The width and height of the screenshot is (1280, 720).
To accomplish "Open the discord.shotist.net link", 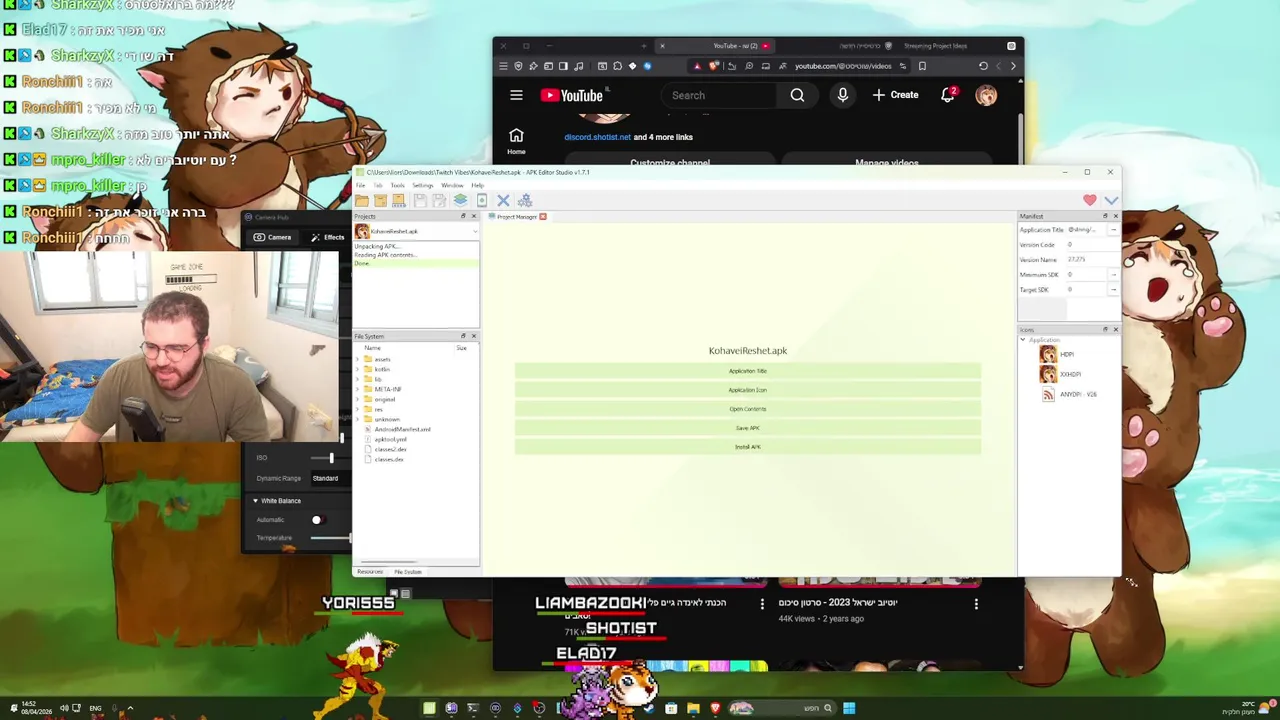I will pyautogui.click(x=597, y=137).
